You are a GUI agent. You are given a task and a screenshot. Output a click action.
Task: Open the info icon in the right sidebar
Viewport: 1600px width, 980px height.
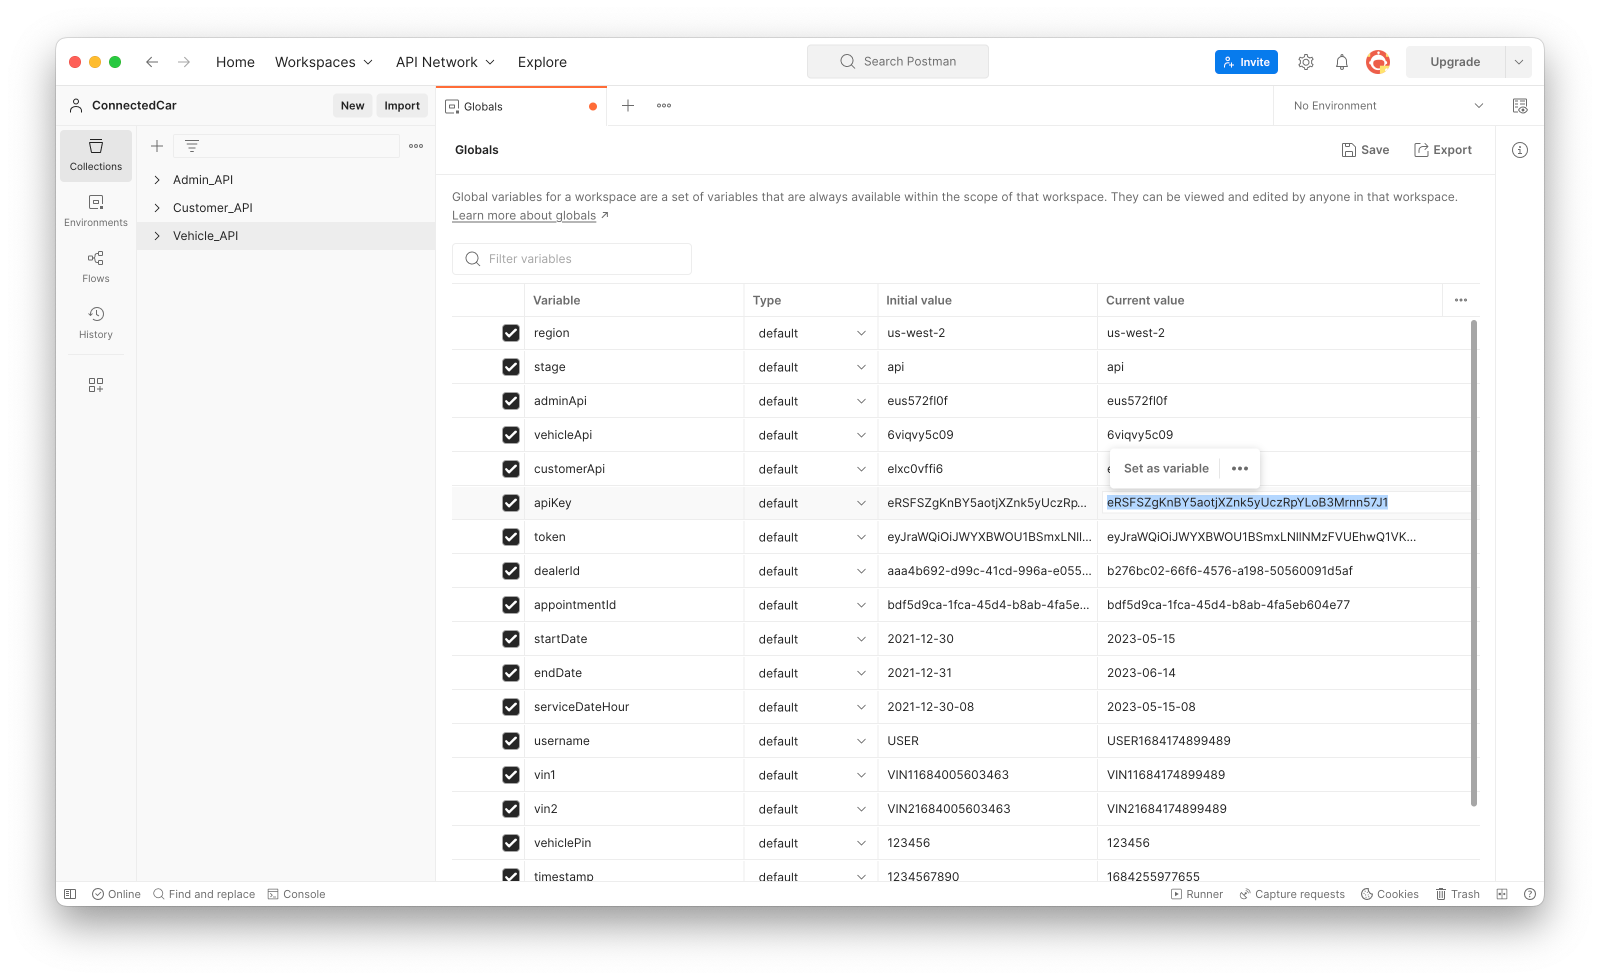click(x=1520, y=150)
